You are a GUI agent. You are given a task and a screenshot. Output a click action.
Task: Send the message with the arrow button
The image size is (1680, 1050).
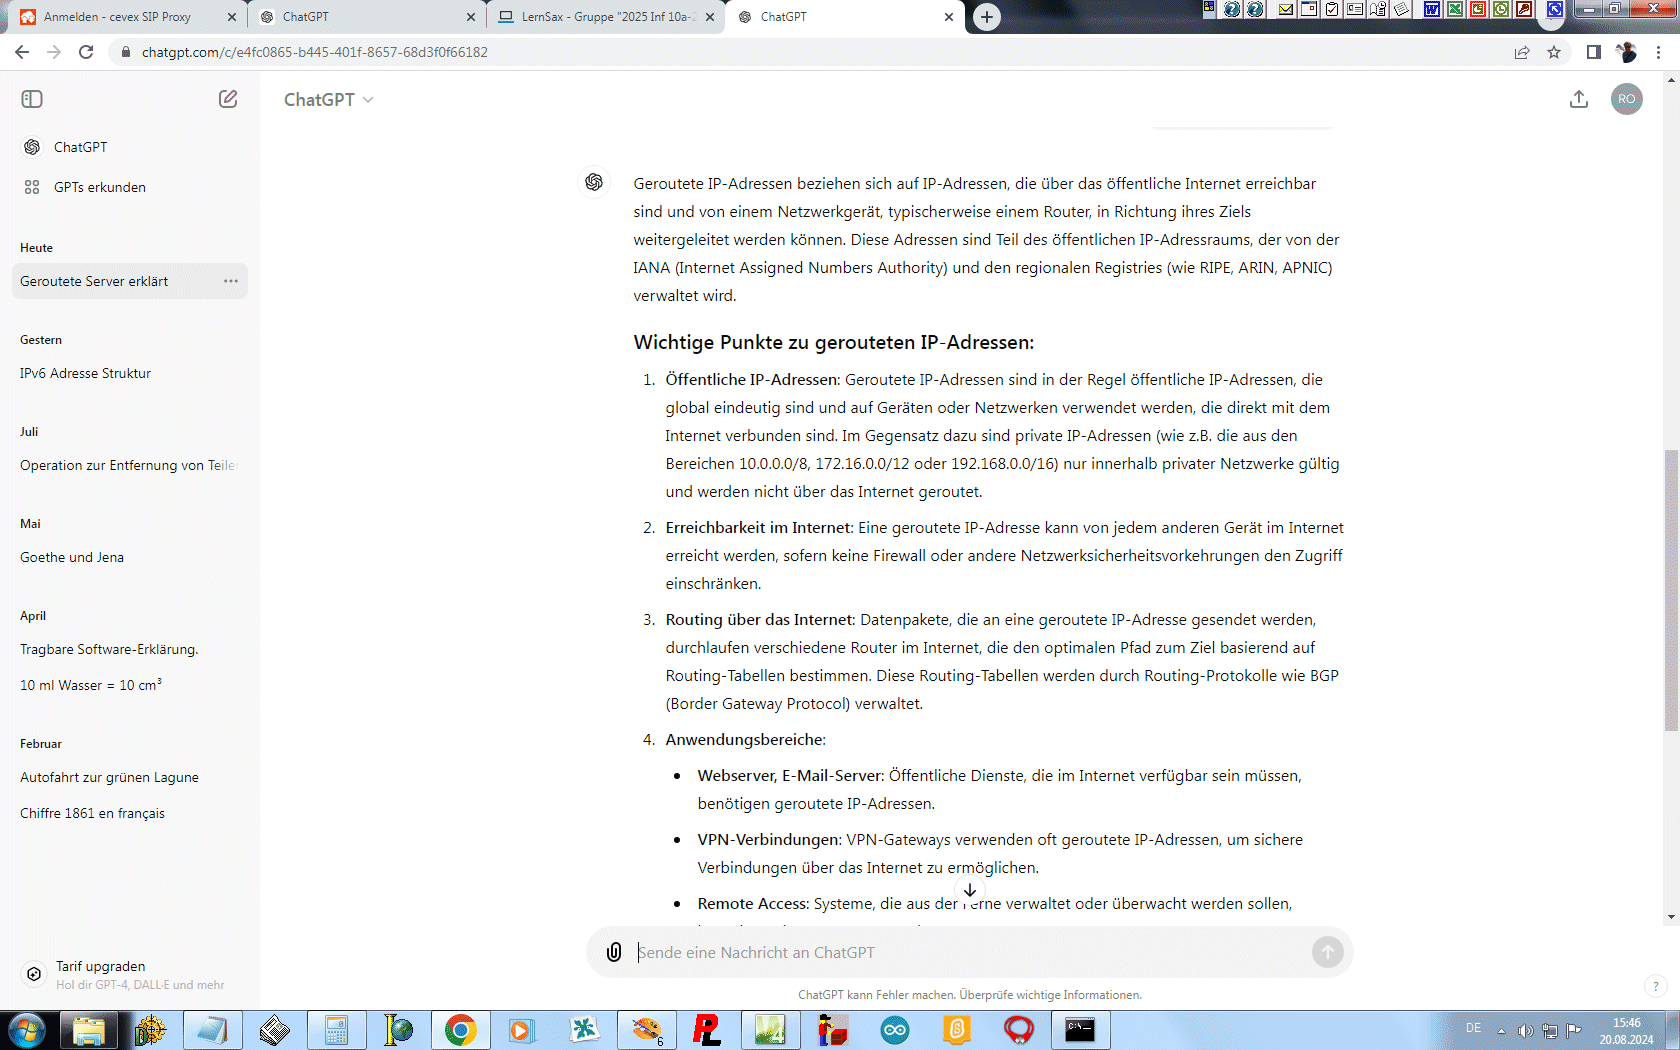[x=1328, y=952]
